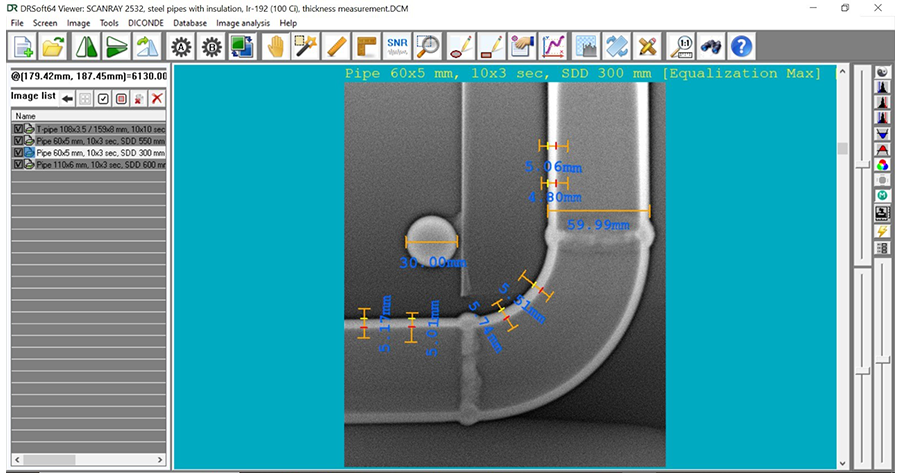Click the RGB color circles icon

(882, 164)
